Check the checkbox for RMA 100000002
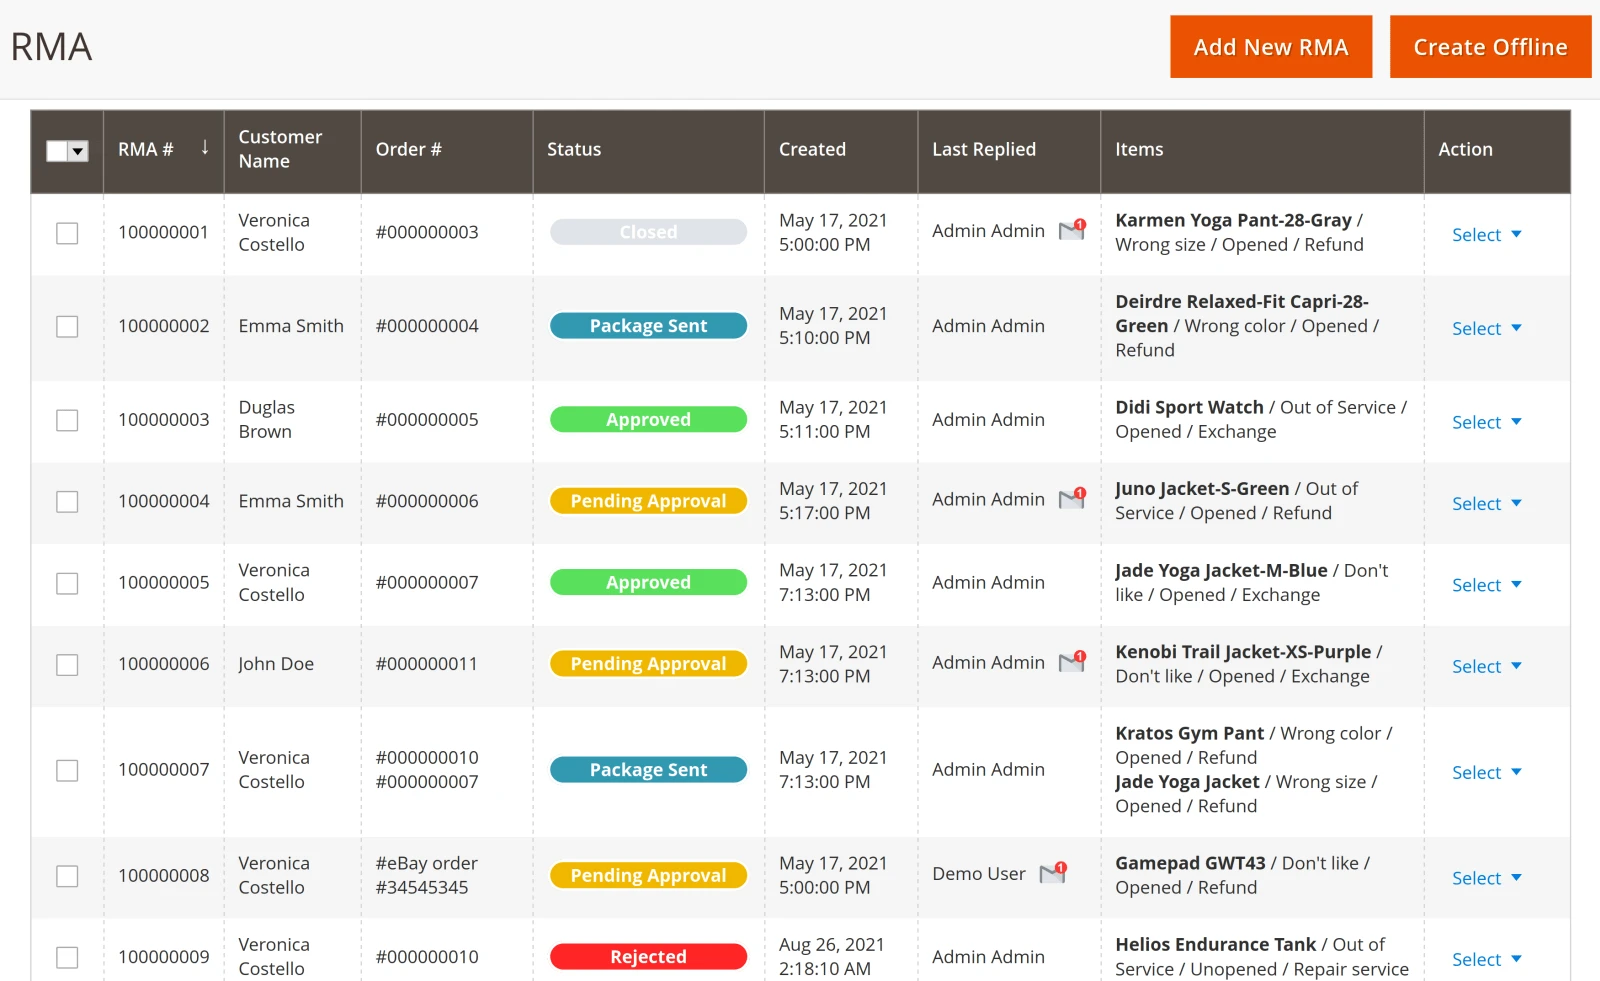This screenshot has width=1600, height=981. pyautogui.click(x=67, y=327)
